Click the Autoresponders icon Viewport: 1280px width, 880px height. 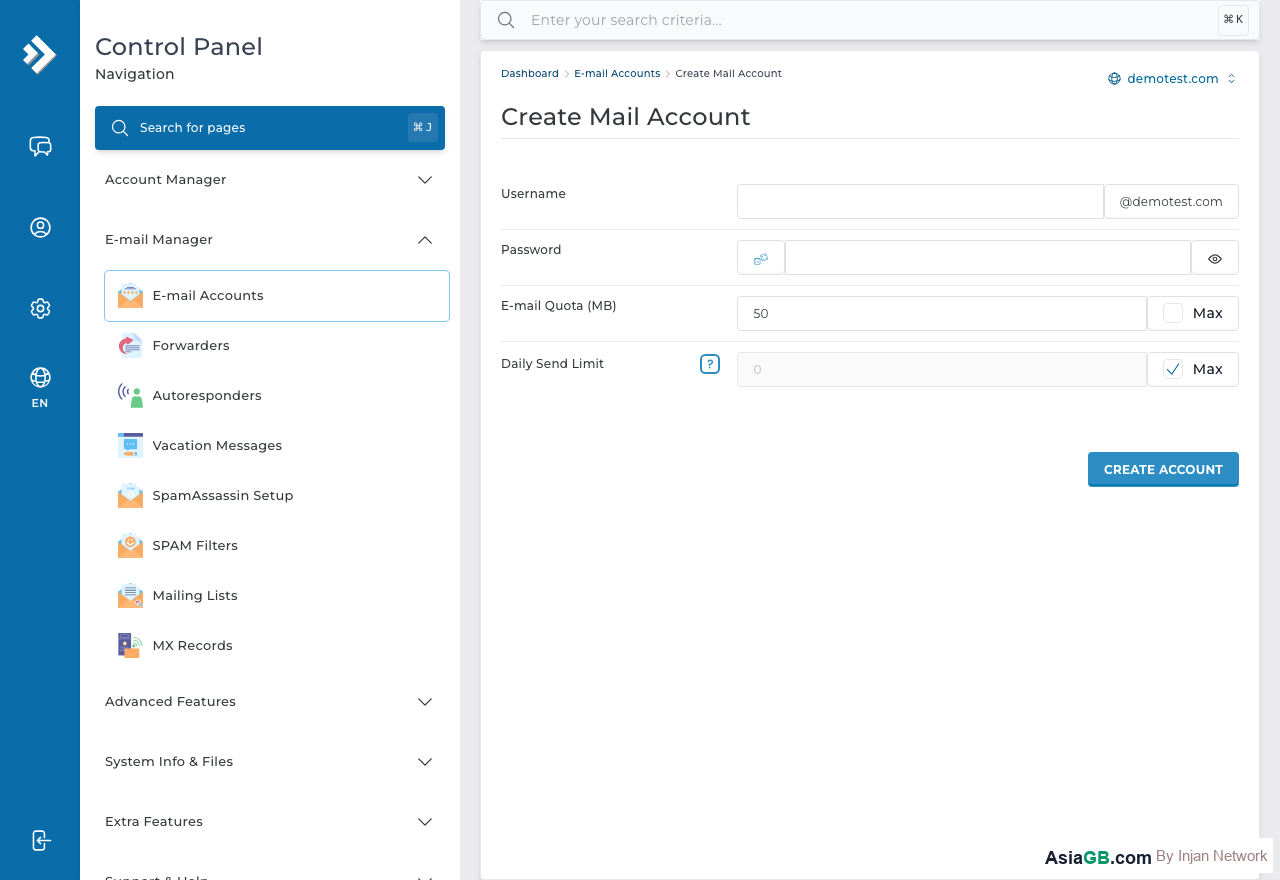click(130, 396)
